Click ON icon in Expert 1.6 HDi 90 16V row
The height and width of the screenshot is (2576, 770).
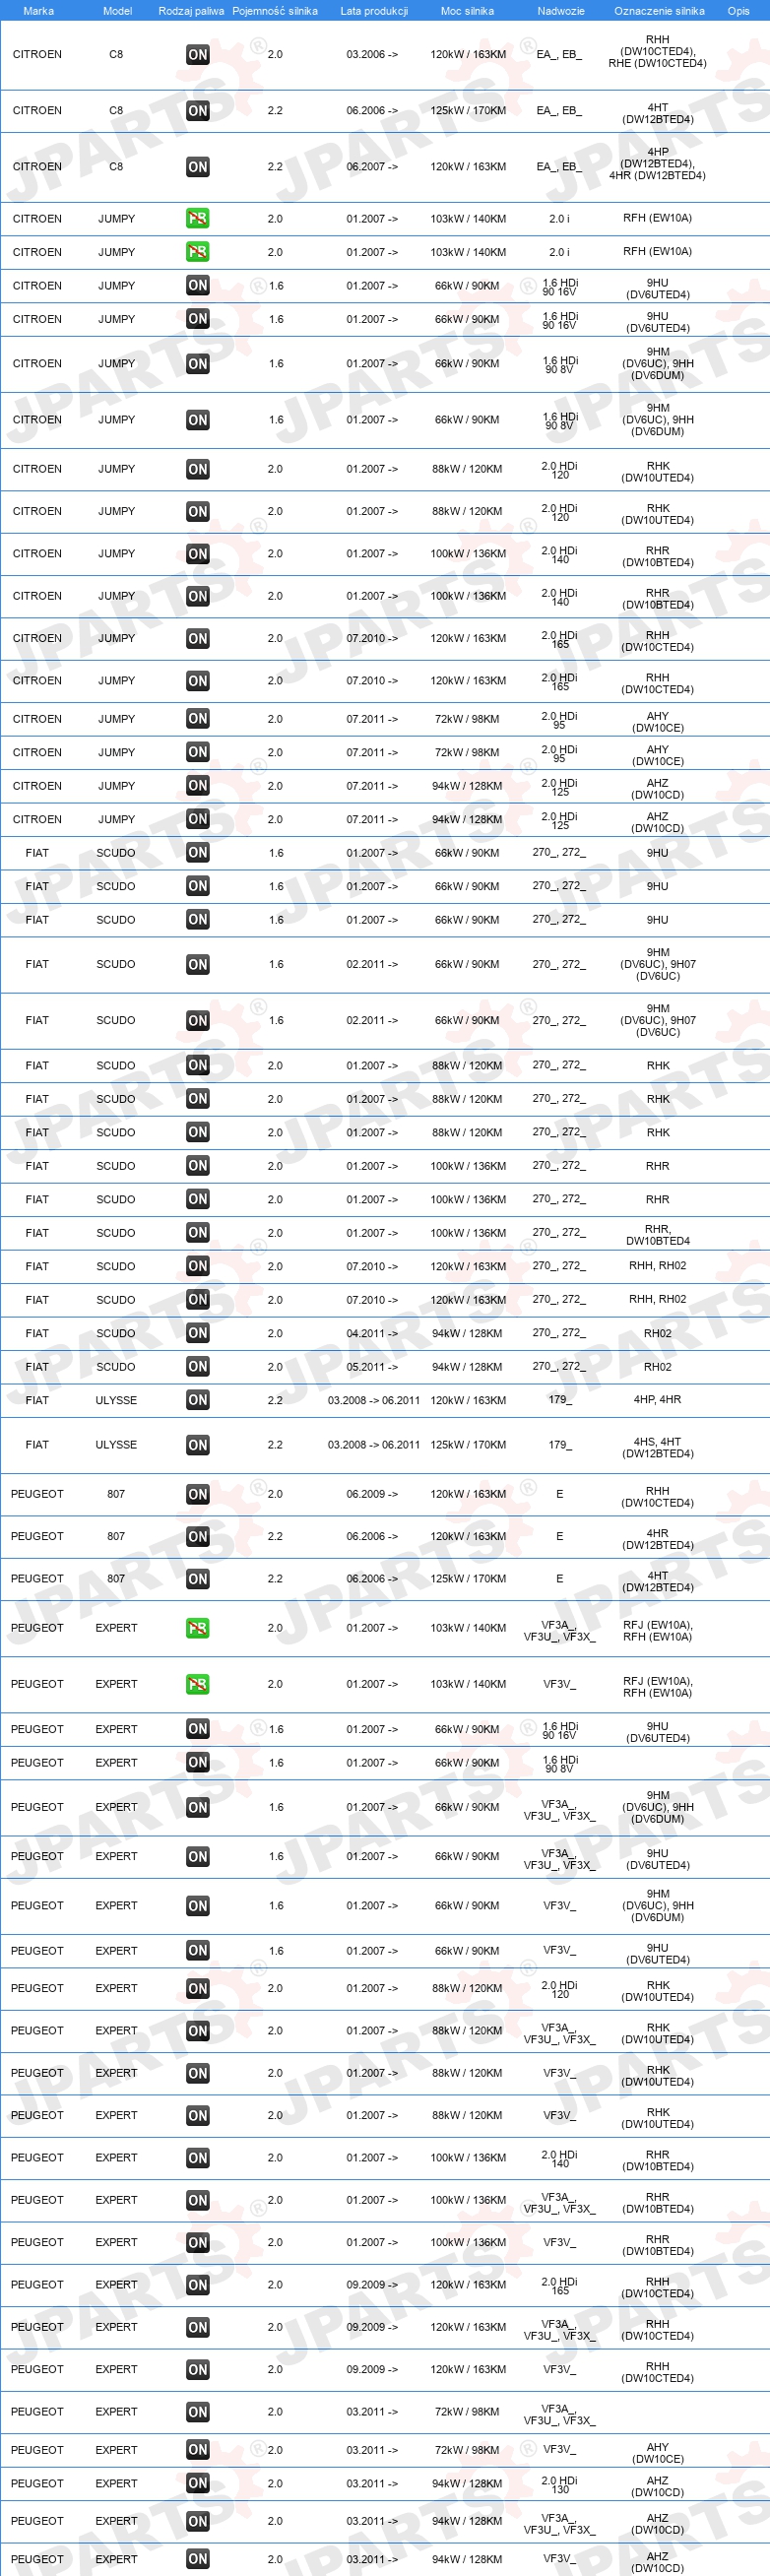click(x=198, y=1729)
